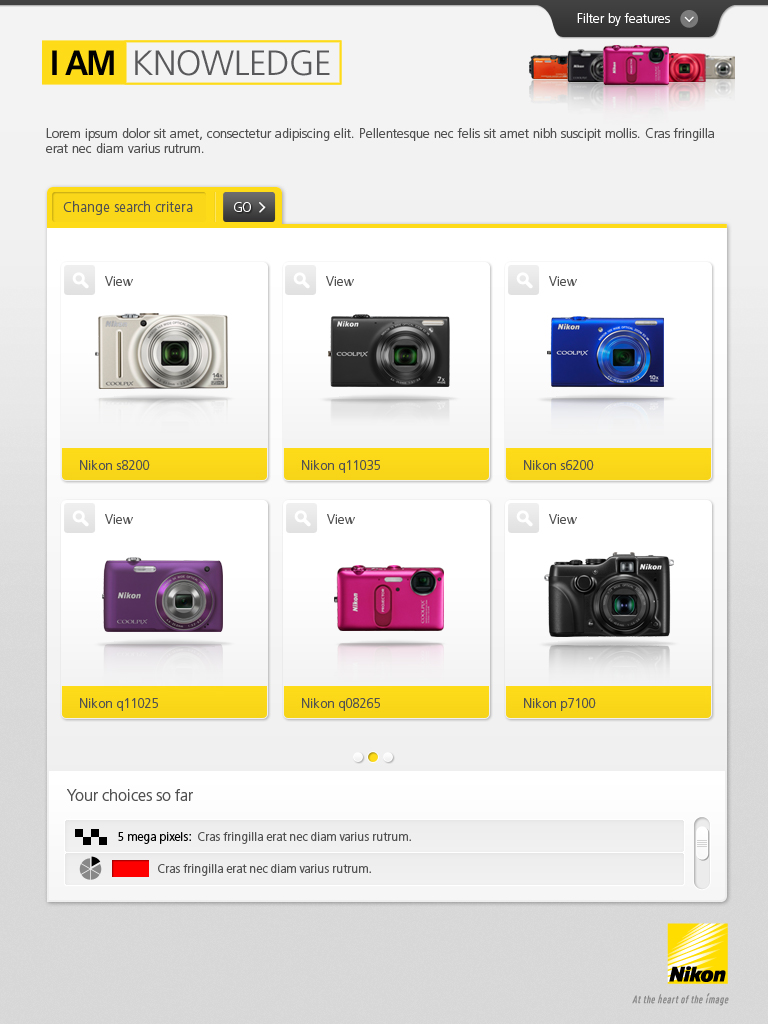This screenshot has width=768, height=1024.
Task: Click the GO button with chevron
Action: pos(249,207)
